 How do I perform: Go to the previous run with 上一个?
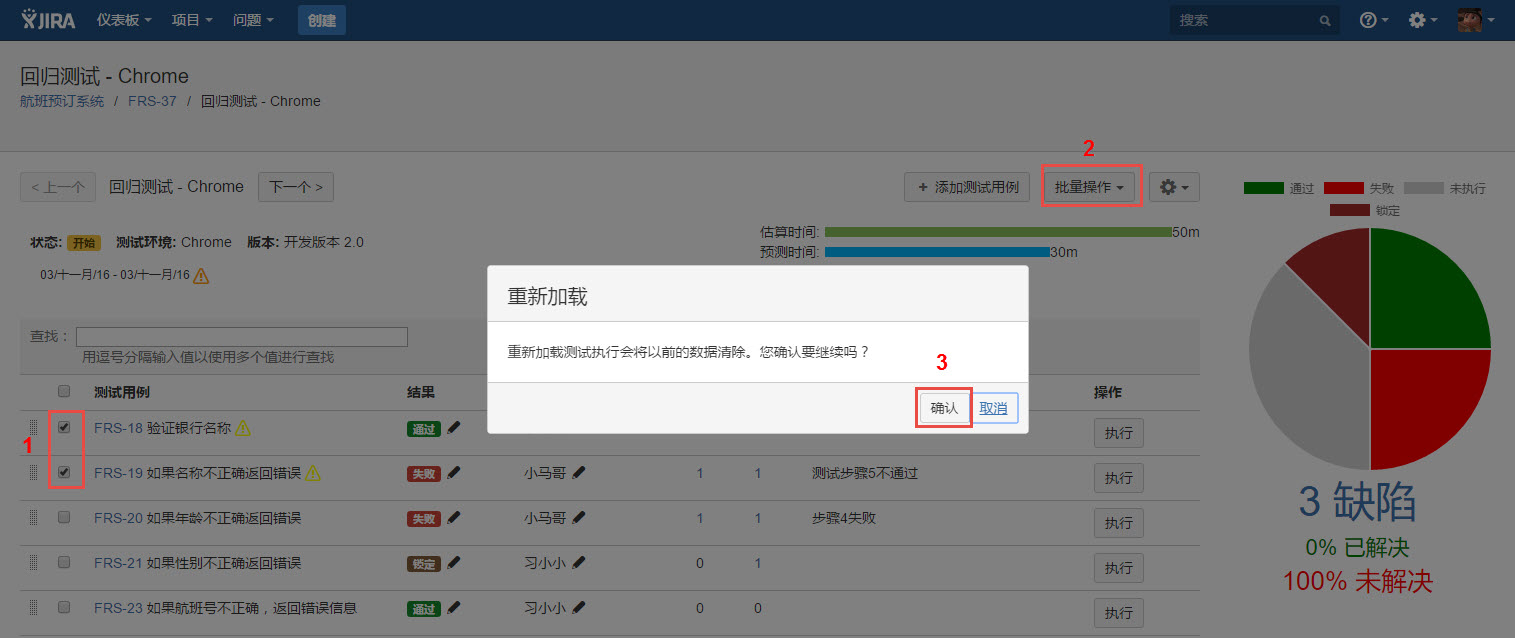tap(58, 187)
